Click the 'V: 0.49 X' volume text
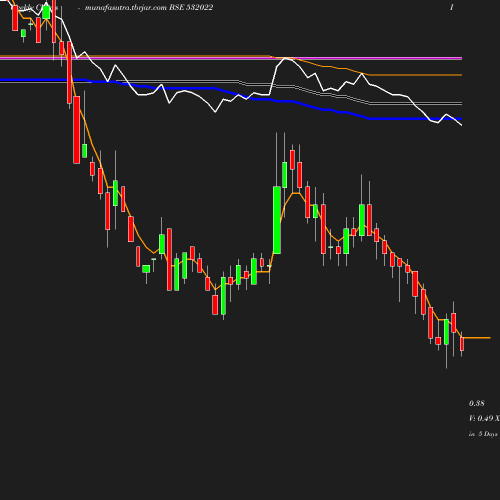 484,418
